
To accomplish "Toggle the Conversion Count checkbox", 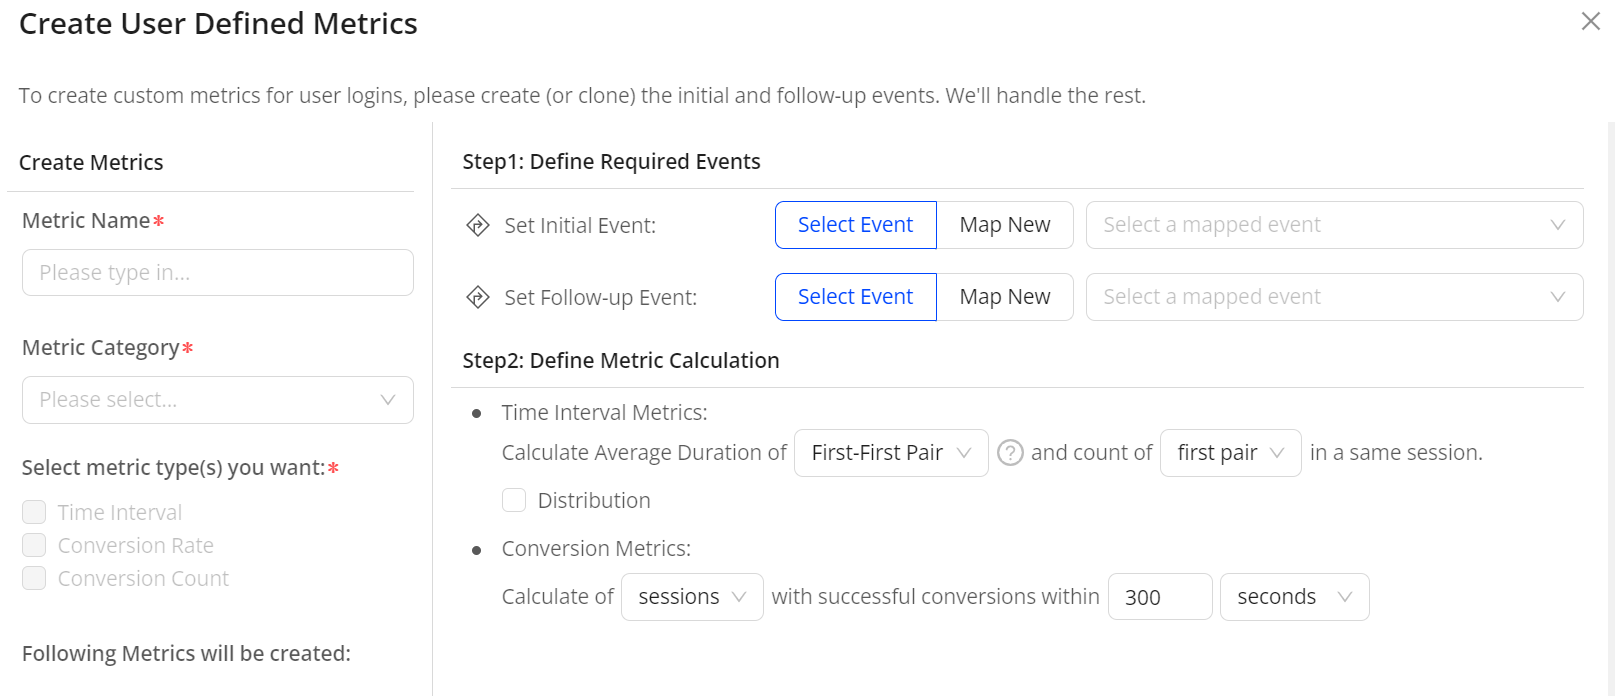I will 34,578.
